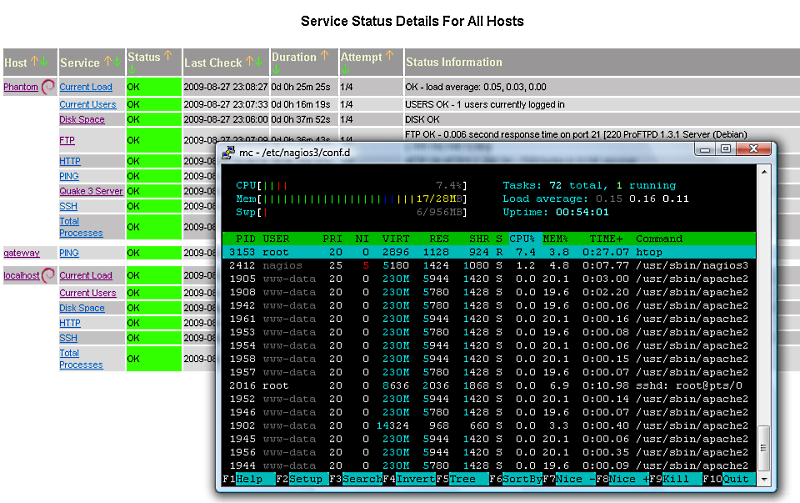Image resolution: width=800 pixels, height=503 pixels.
Task: Close the mc terminal window
Action: (x=754, y=149)
